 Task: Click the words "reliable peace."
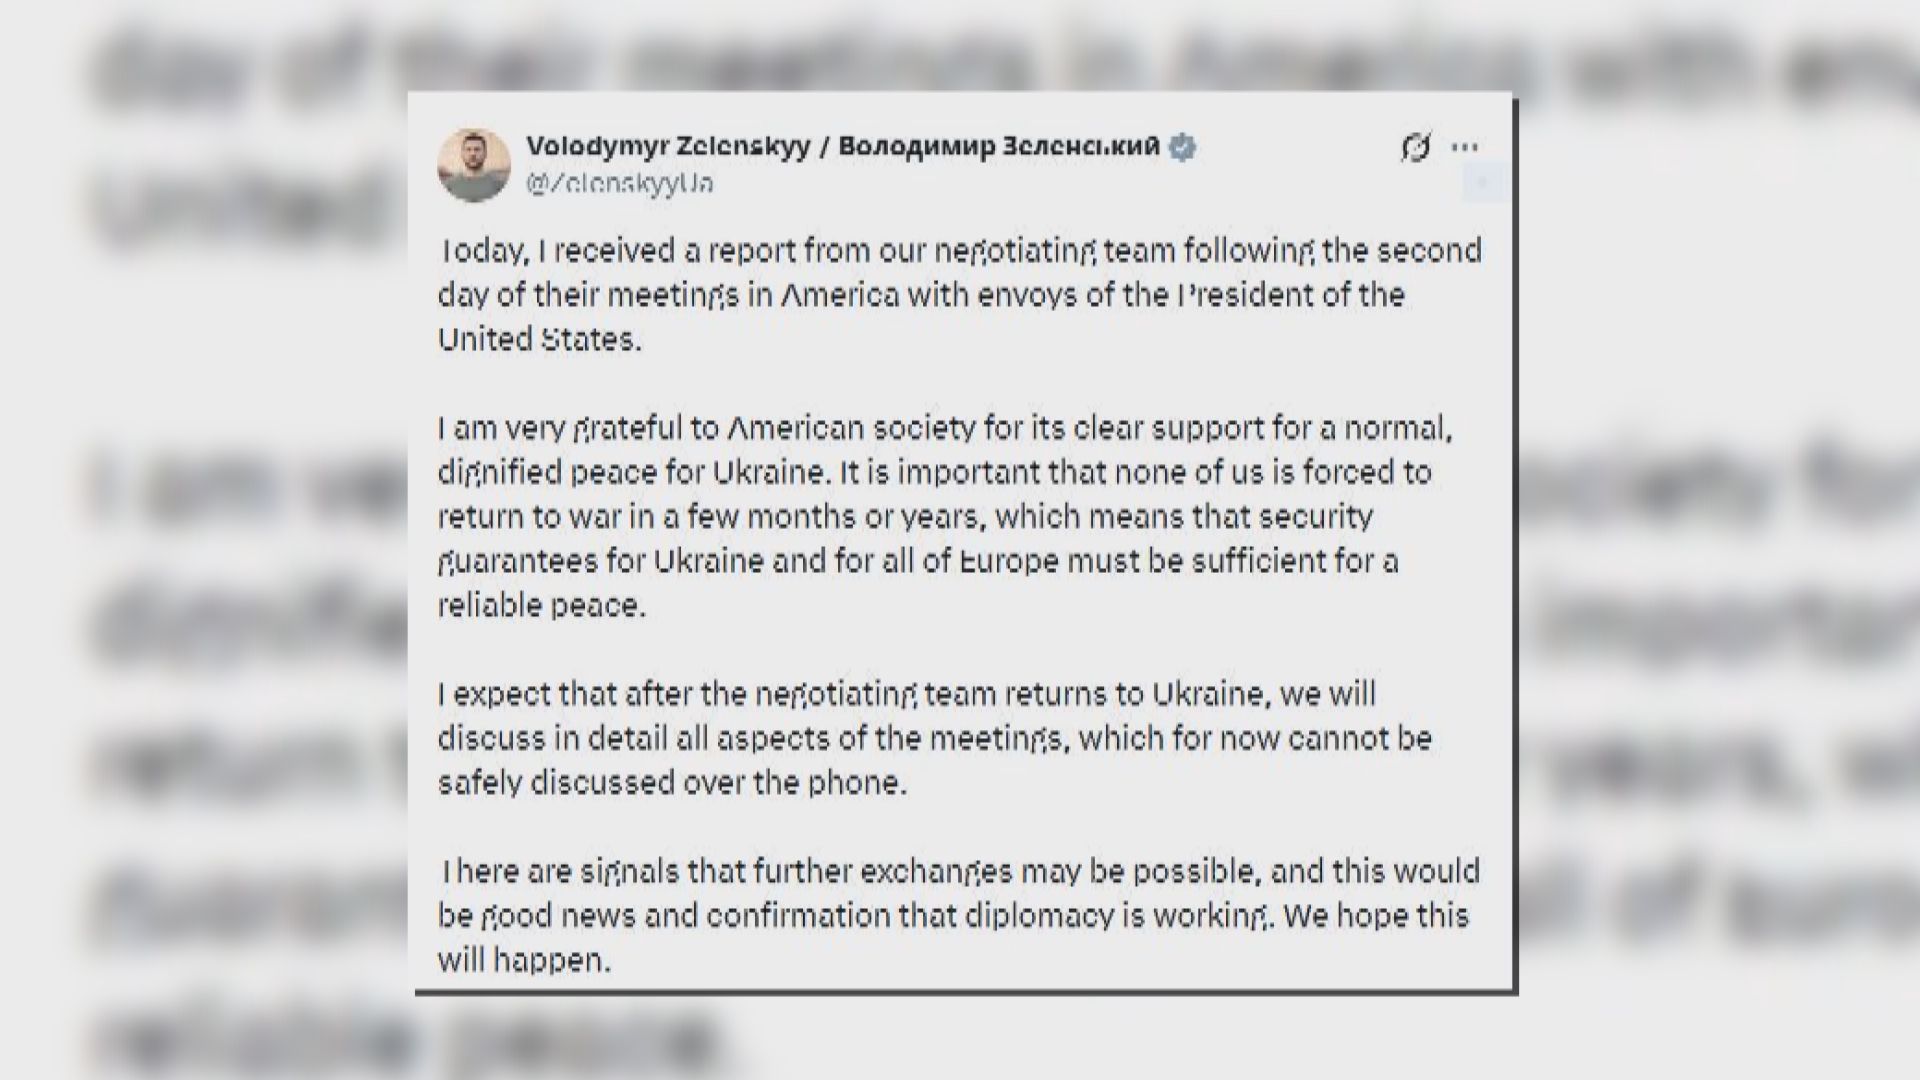541,605
